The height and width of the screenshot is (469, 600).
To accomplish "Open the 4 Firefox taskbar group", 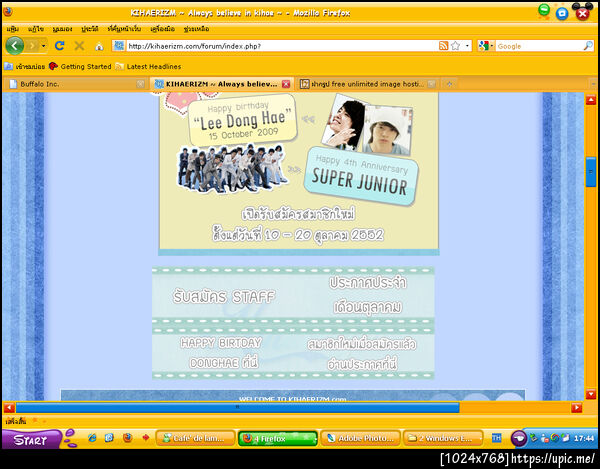I will [278, 438].
